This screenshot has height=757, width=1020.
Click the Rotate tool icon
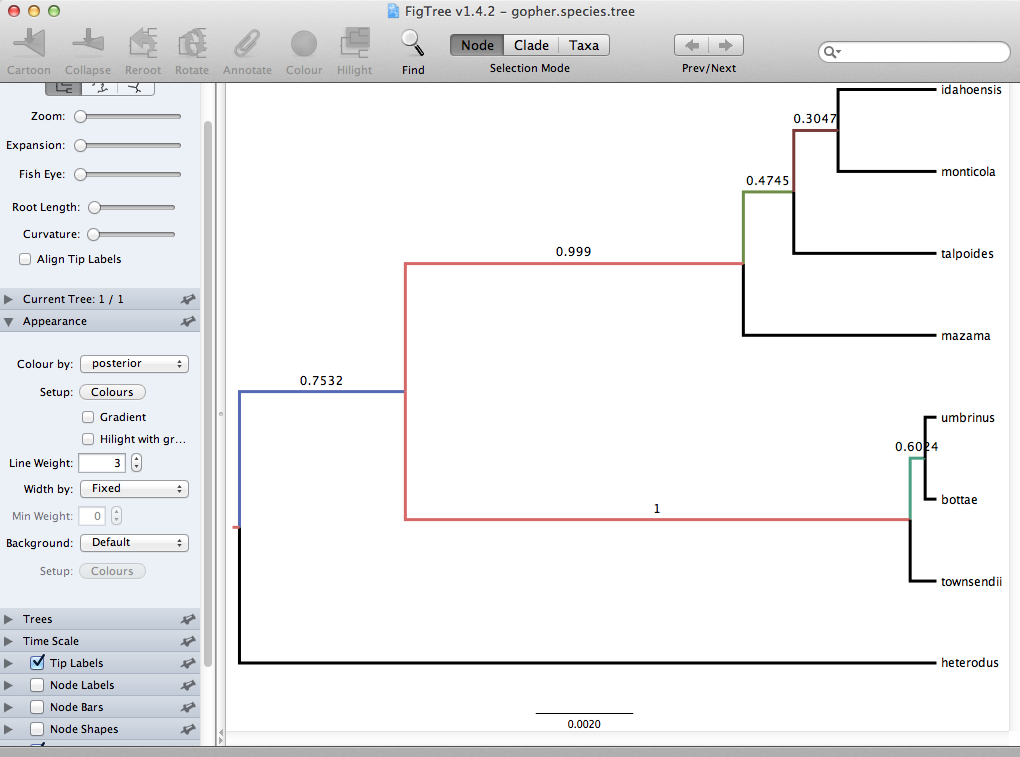click(192, 44)
